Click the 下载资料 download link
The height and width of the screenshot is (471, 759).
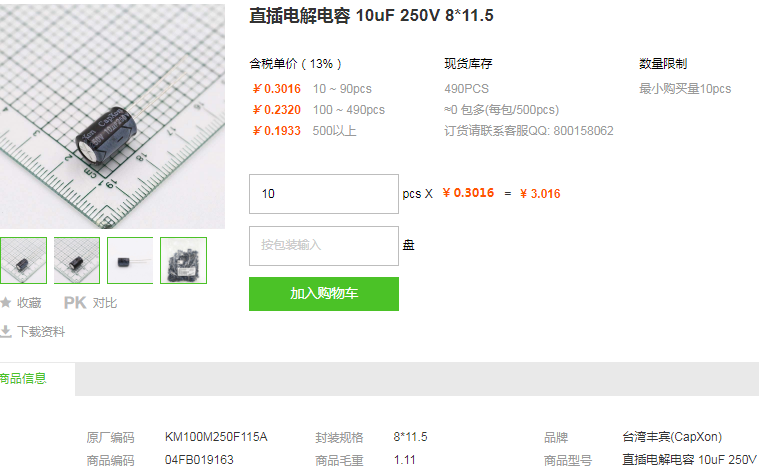[41, 332]
